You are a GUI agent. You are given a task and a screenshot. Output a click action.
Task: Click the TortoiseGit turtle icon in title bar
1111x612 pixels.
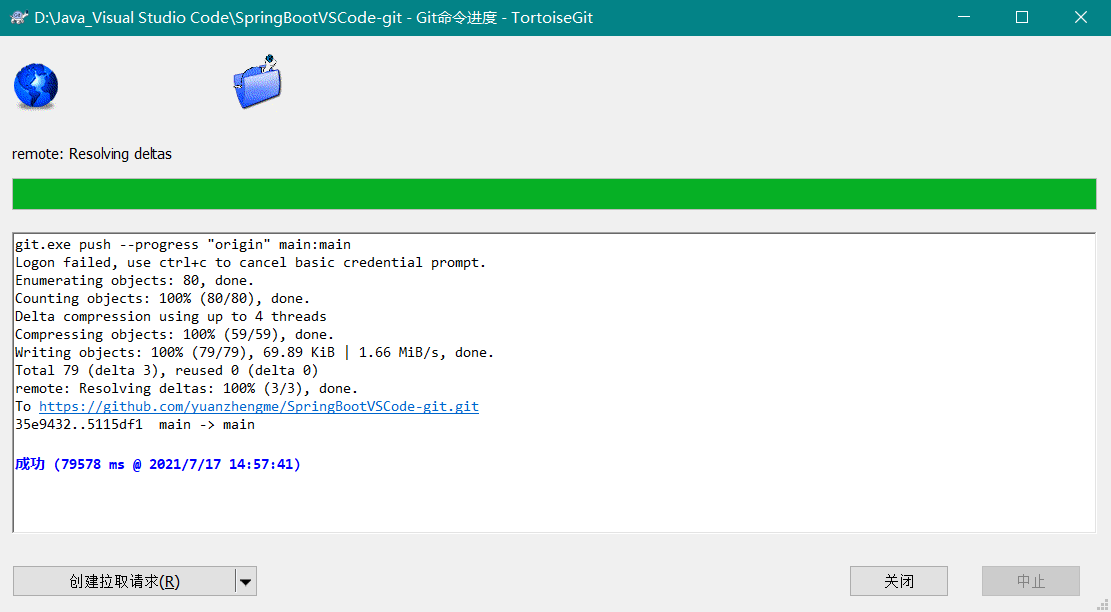(19, 17)
